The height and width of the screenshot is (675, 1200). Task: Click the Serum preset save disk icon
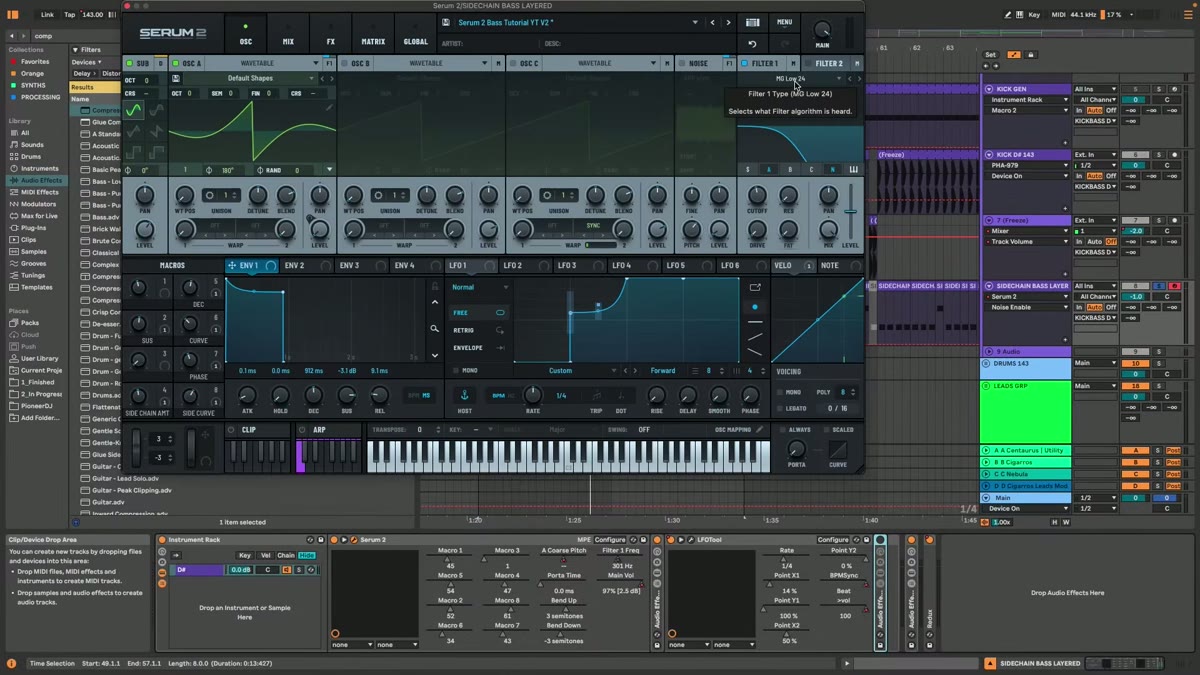(x=446, y=22)
